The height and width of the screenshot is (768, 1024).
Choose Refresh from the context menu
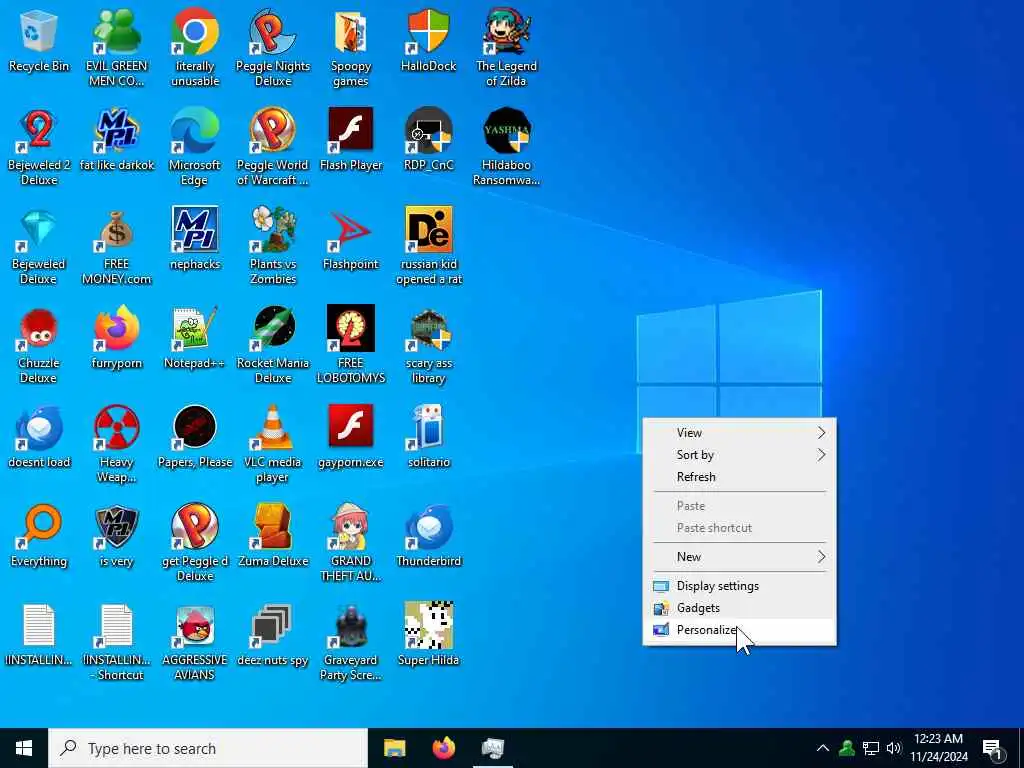tap(739, 477)
